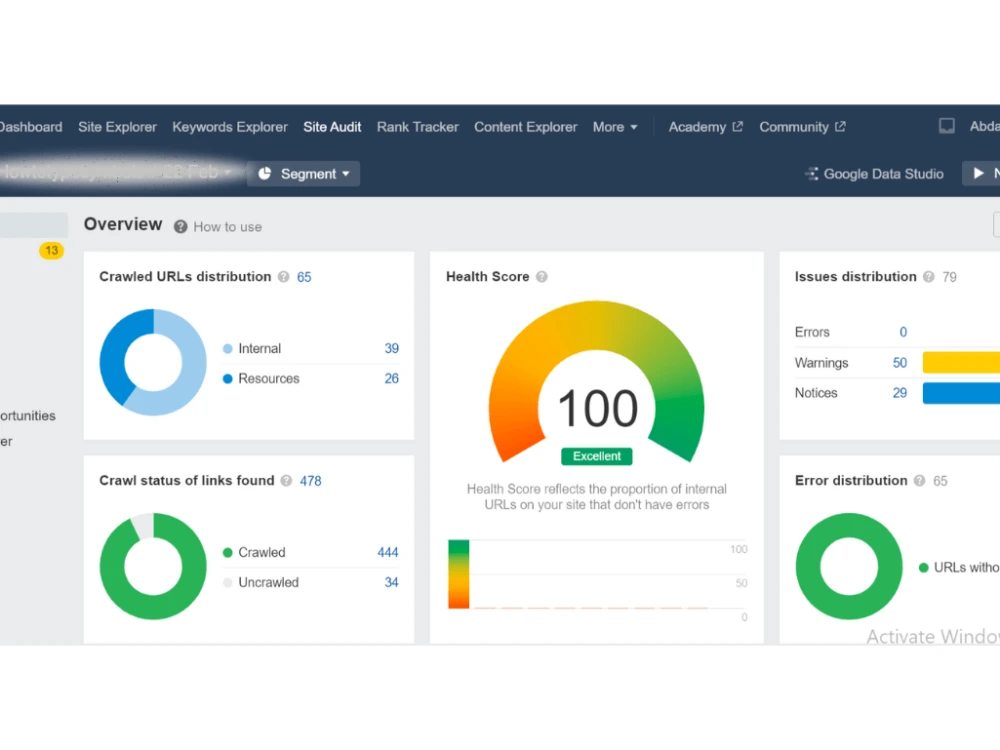Viewport: 1000px width, 750px height.
Task: Click the yellow Warnings bar
Action: point(961,362)
